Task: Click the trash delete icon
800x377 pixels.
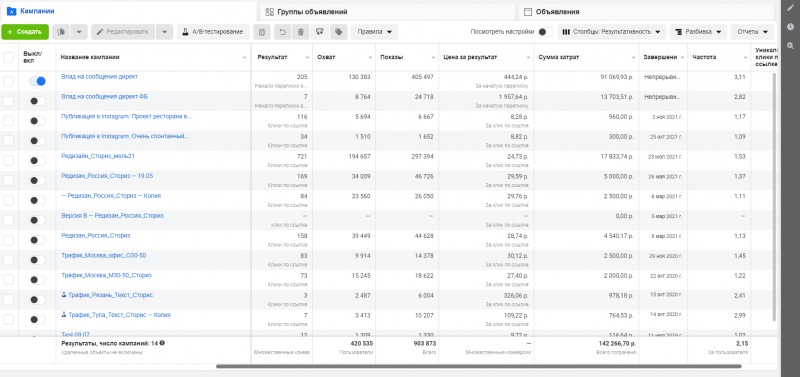Action: [301, 32]
